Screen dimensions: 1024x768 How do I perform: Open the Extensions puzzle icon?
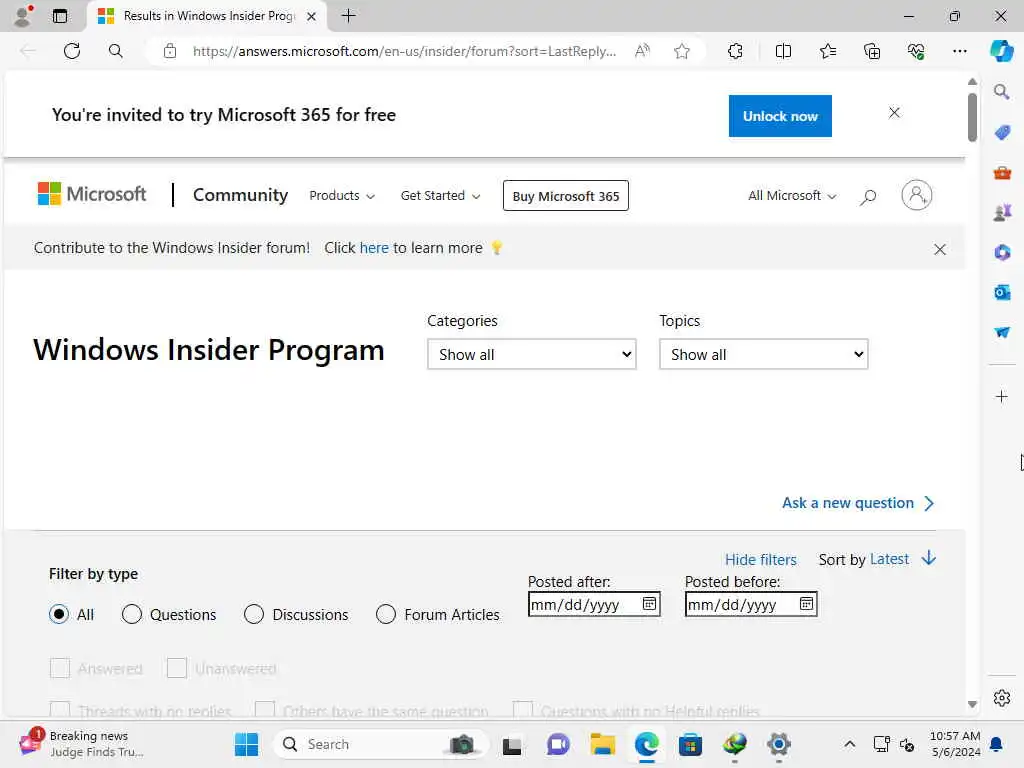[x=735, y=51]
